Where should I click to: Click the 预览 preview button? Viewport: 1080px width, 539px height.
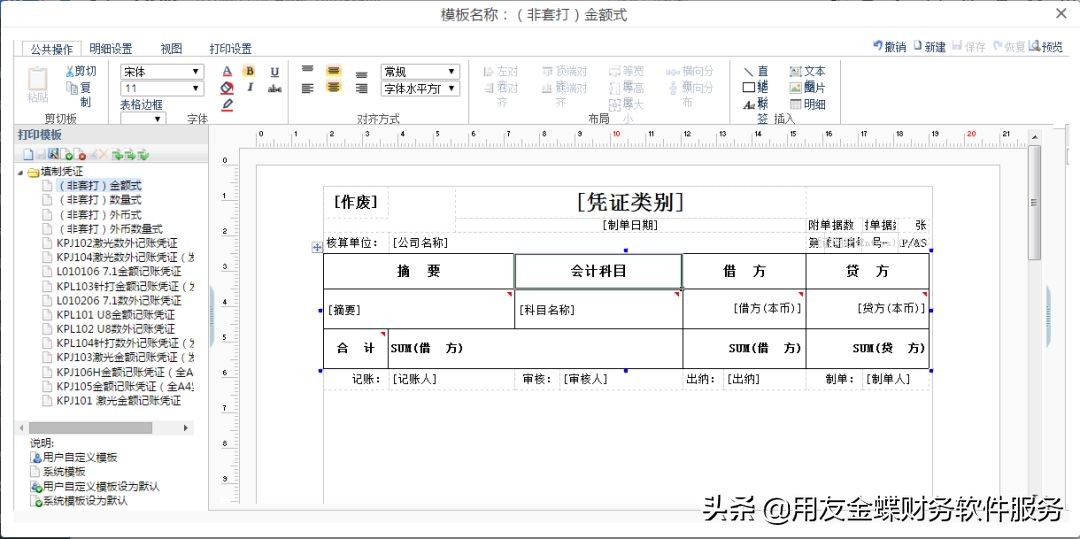(x=1046, y=47)
